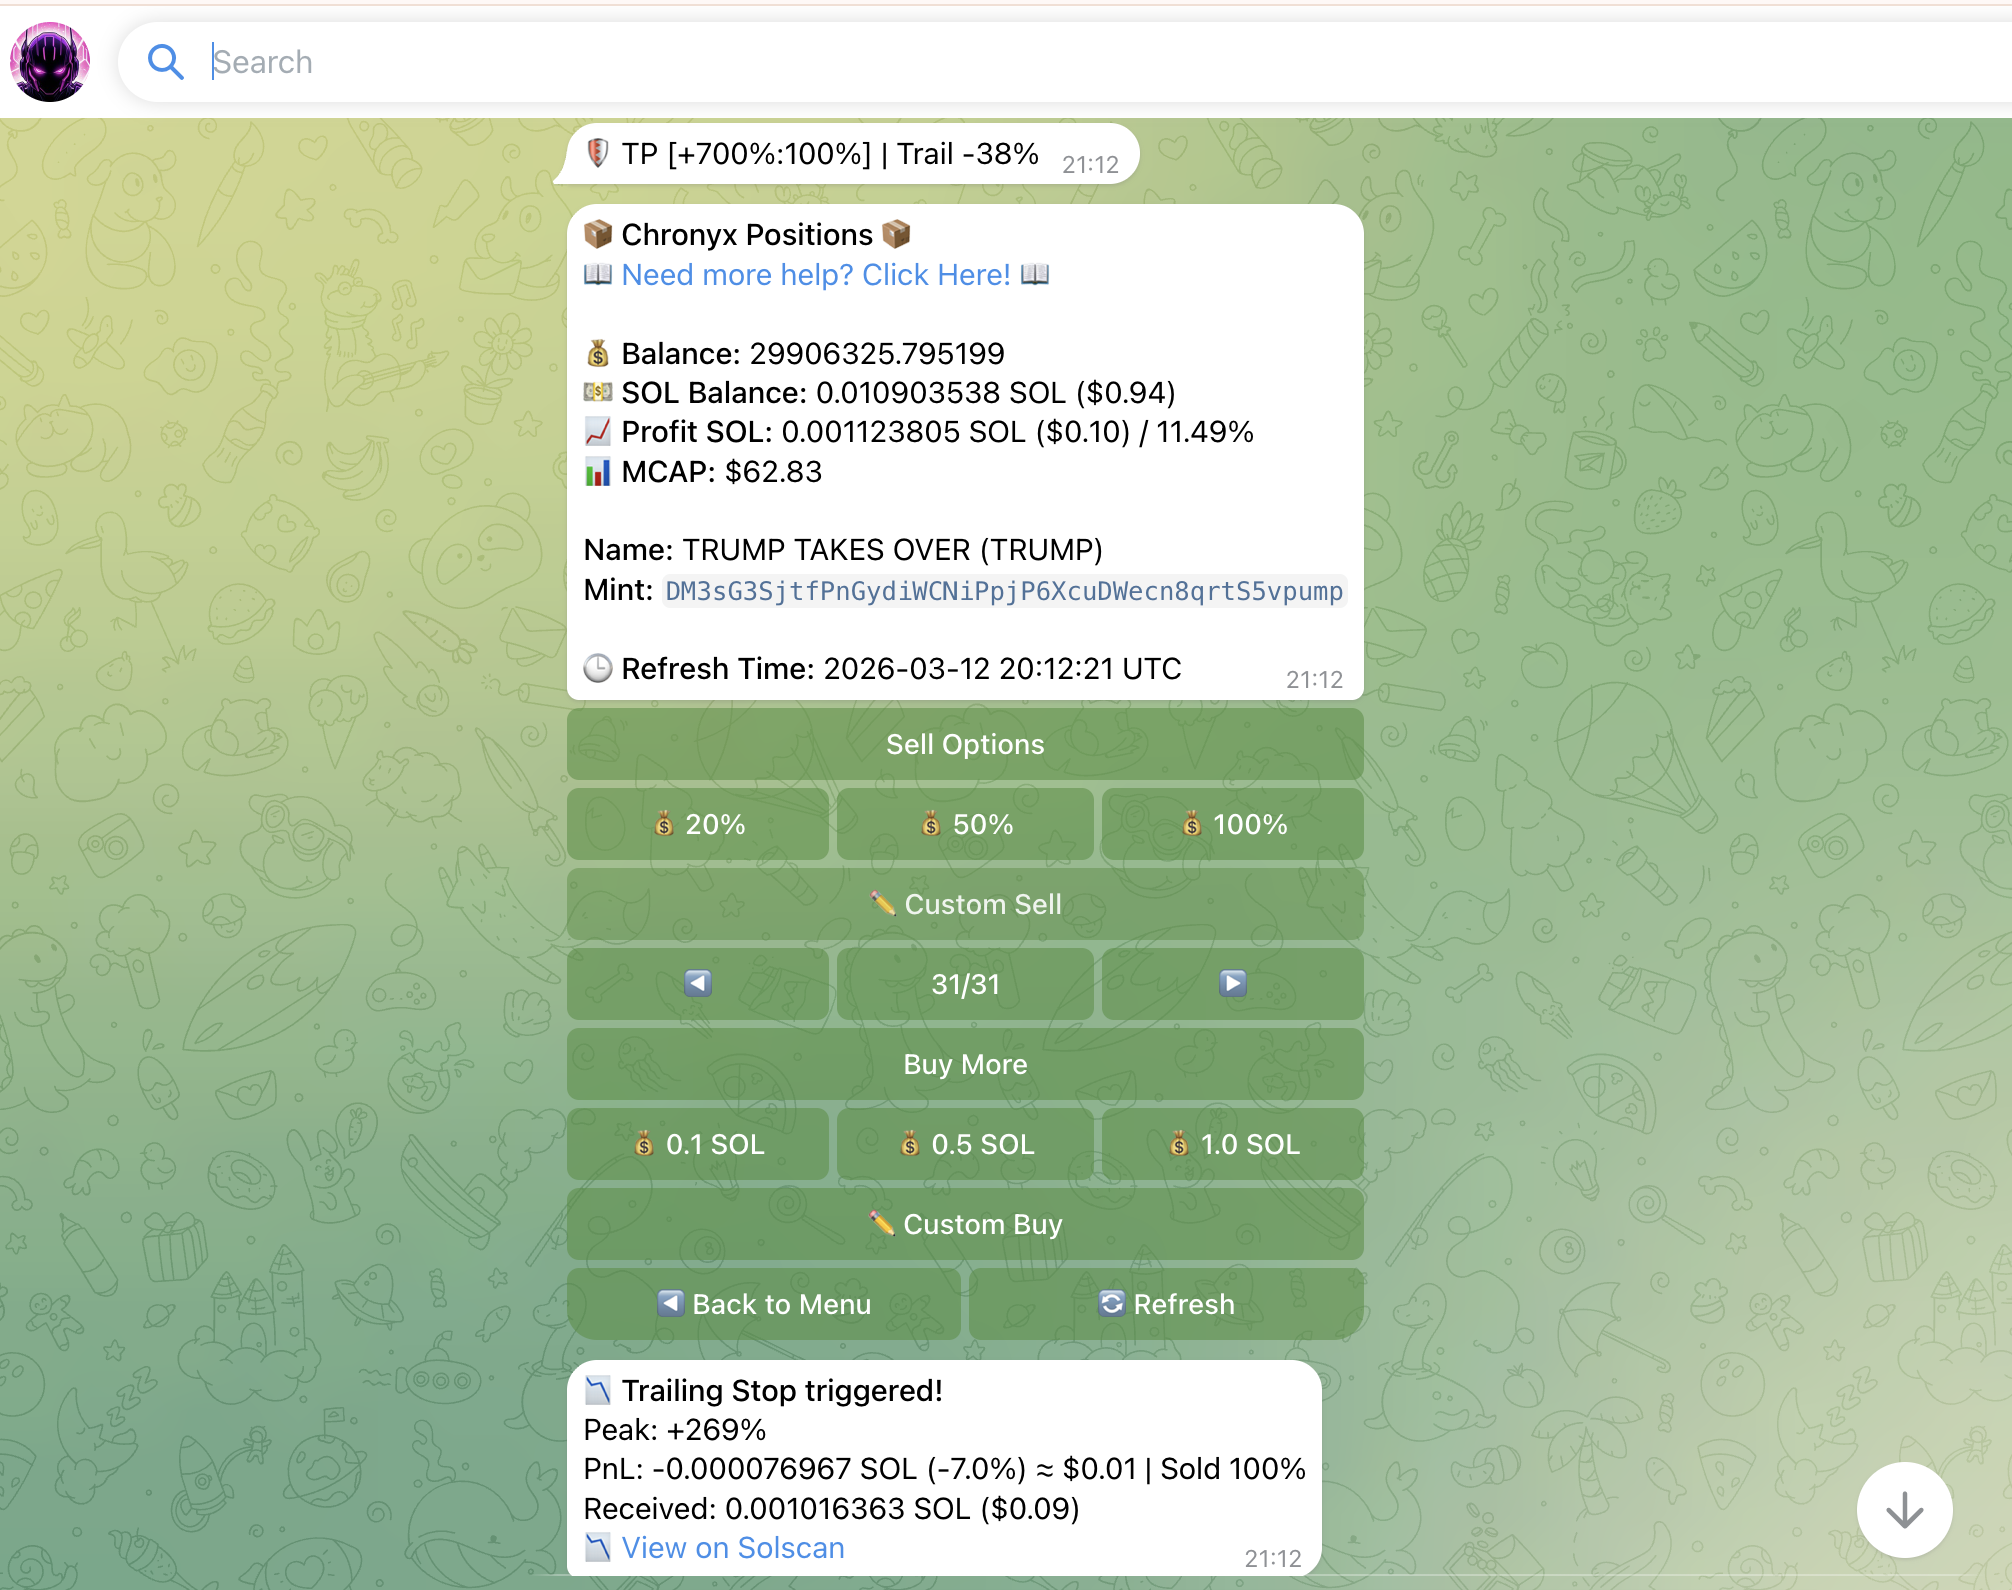This screenshot has height=1590, width=2012.
Task: Sell 100% of the position
Action: [x=1232, y=824]
